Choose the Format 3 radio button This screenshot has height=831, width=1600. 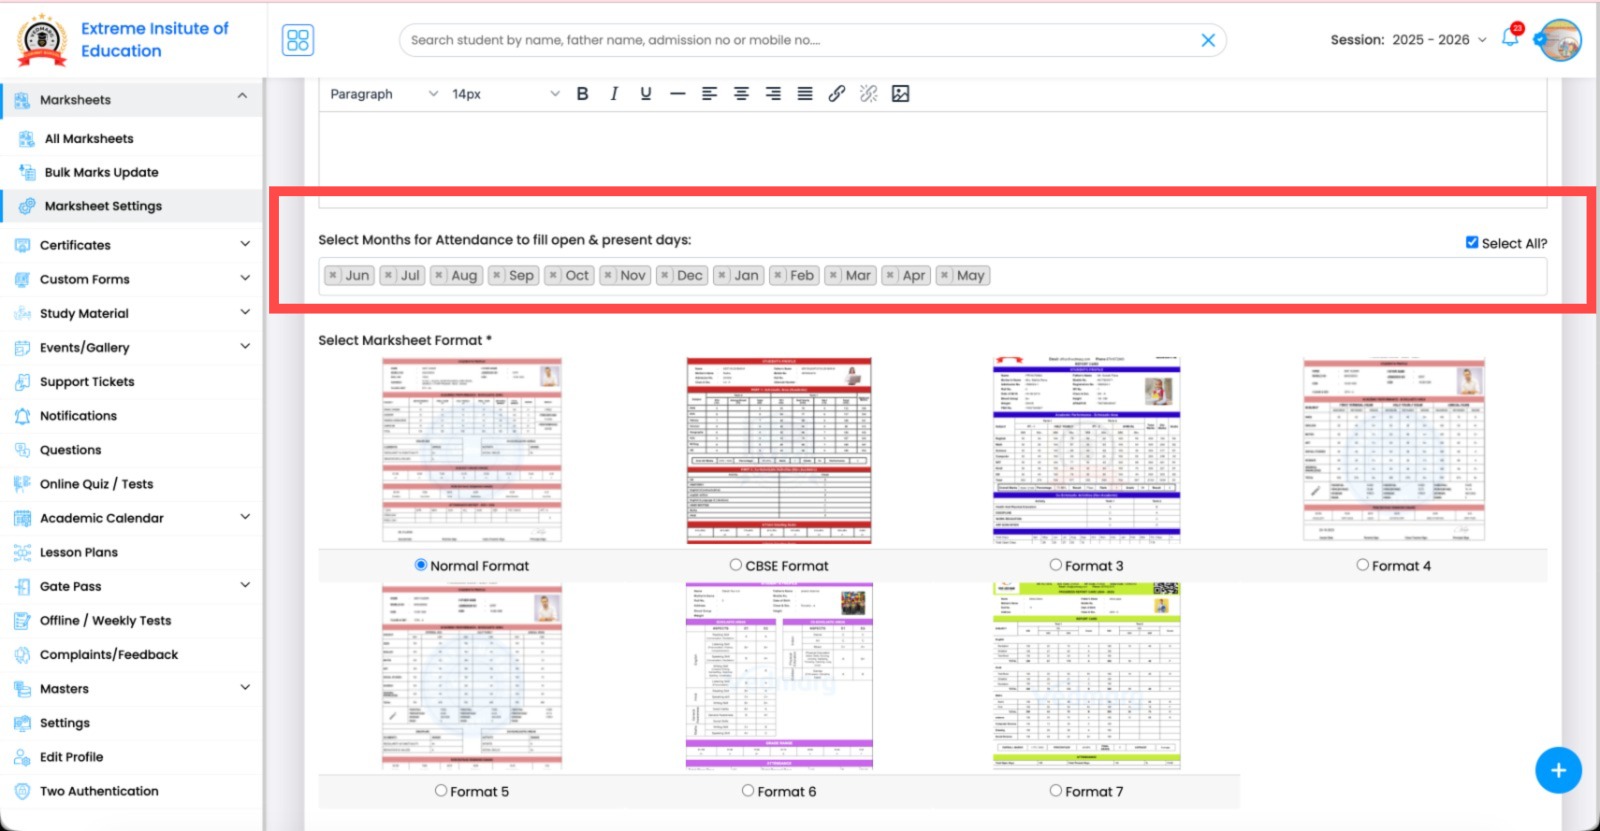click(1055, 565)
